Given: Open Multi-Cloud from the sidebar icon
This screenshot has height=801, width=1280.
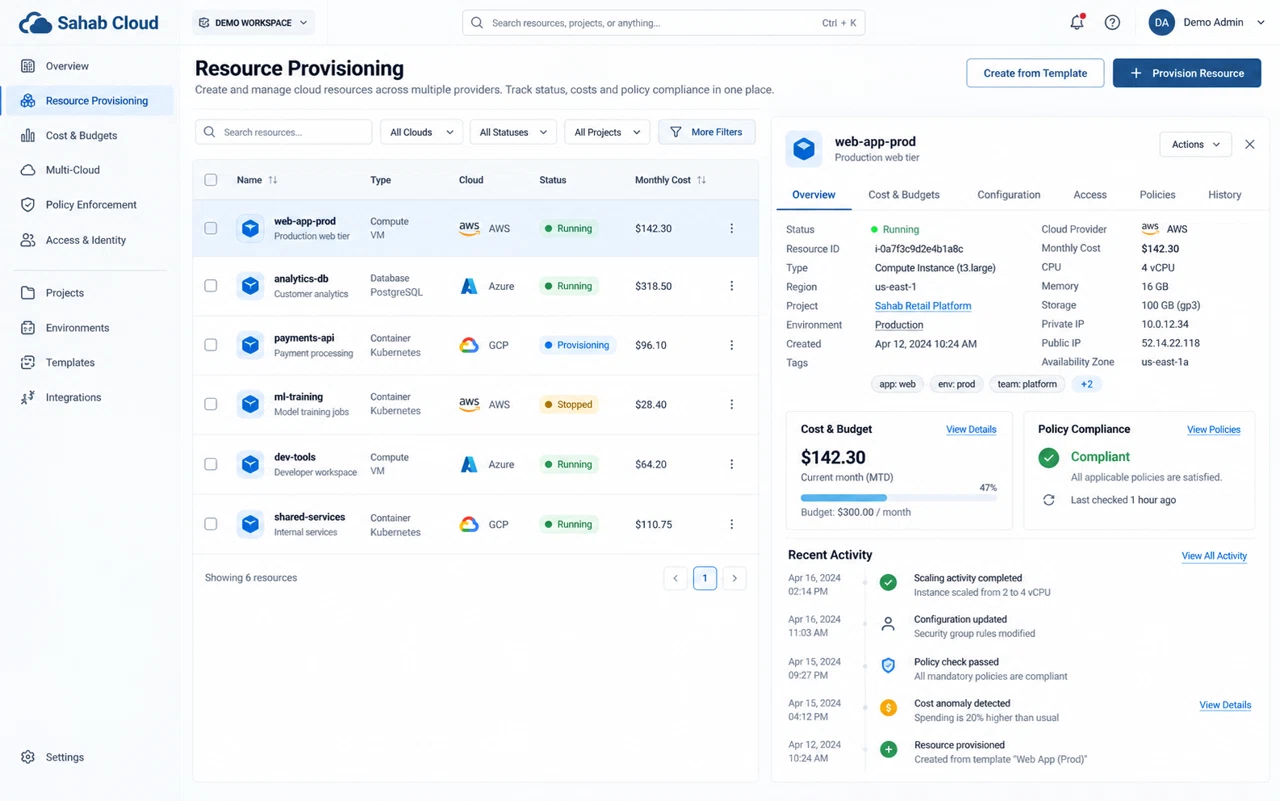Looking at the screenshot, I should 28,170.
